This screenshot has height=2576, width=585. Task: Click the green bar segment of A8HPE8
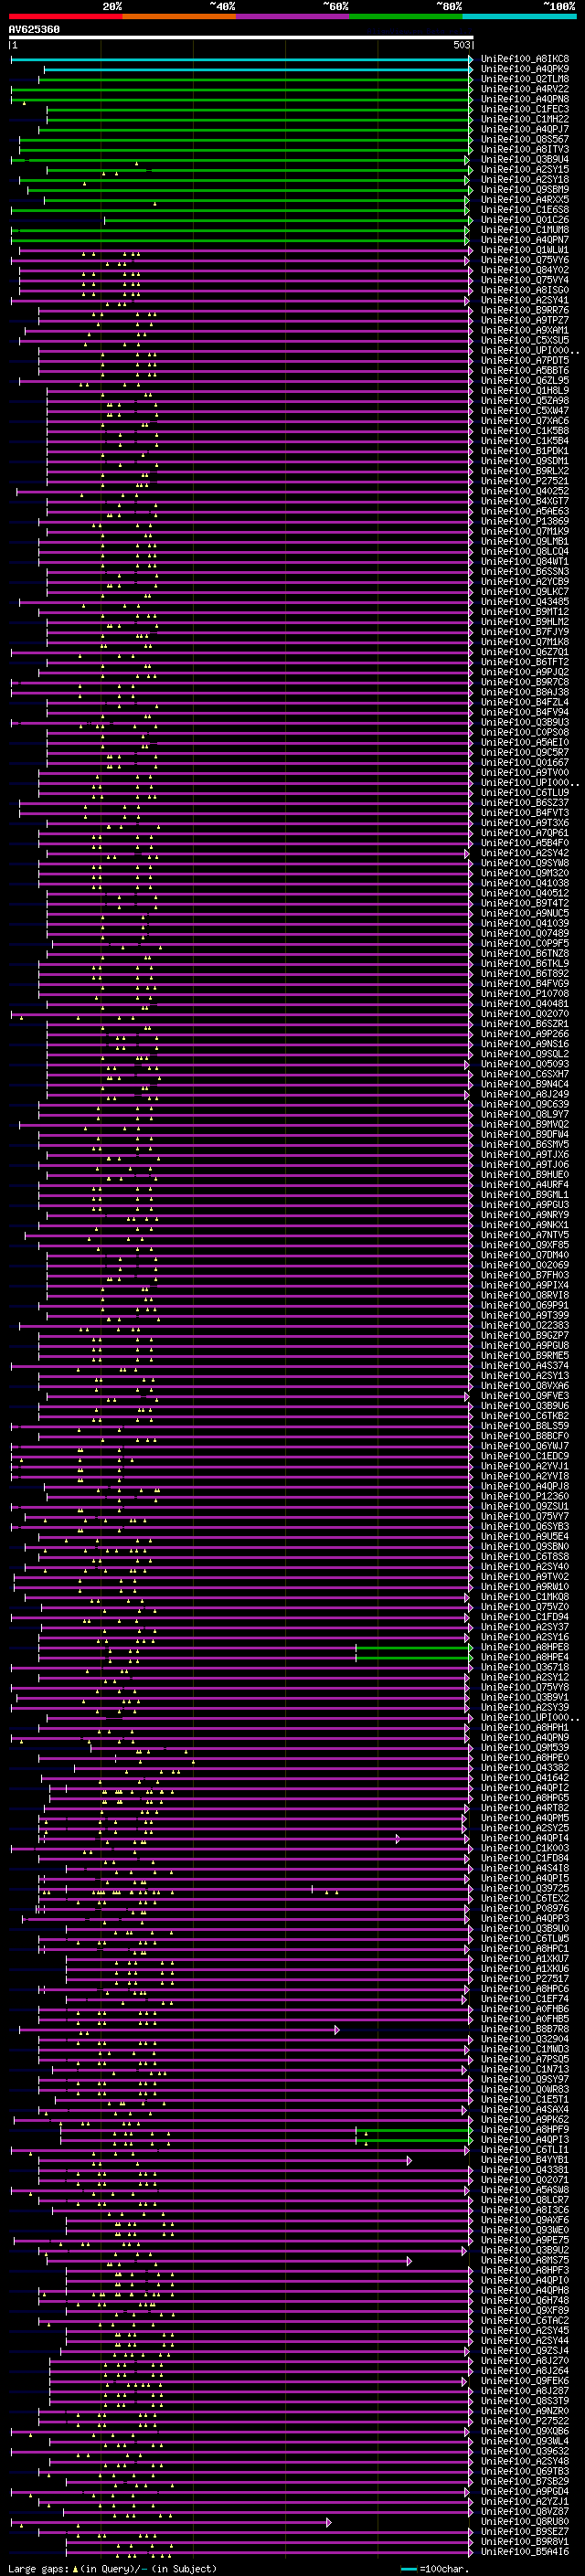point(413,1647)
